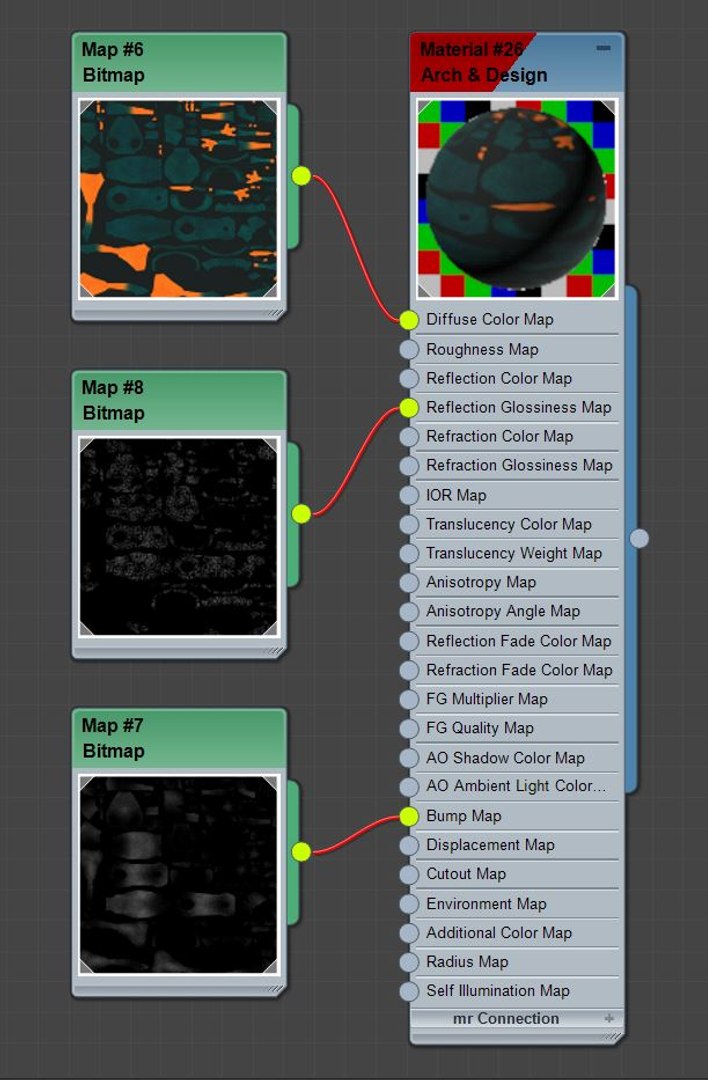Click the Bump Map input socket
Image resolution: width=708 pixels, height=1080 pixels.
click(408, 816)
